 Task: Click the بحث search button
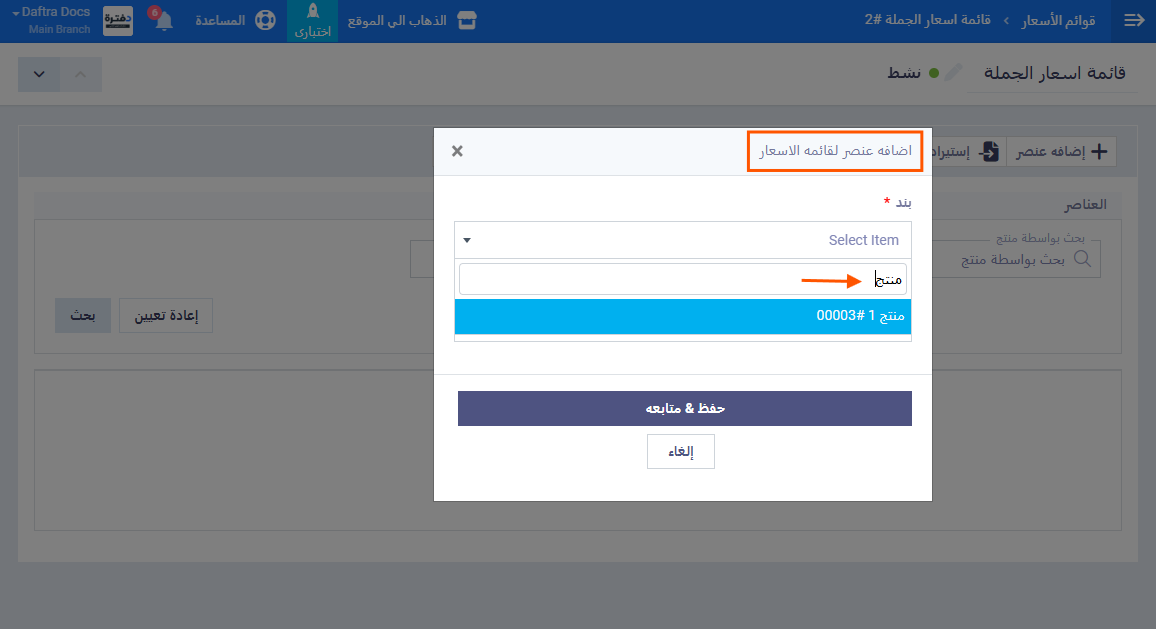(82, 316)
